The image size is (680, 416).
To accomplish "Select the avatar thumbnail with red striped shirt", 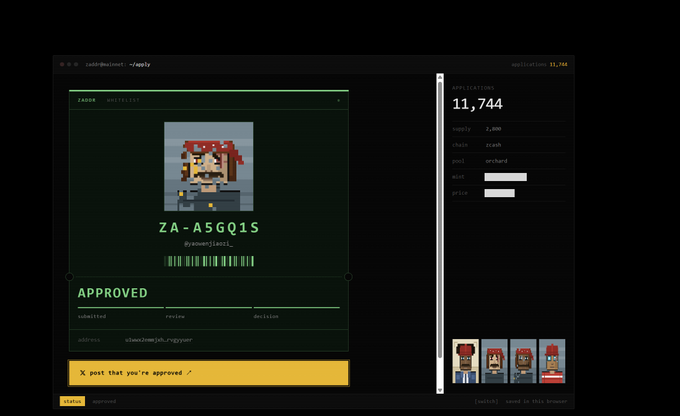I will click(x=552, y=361).
